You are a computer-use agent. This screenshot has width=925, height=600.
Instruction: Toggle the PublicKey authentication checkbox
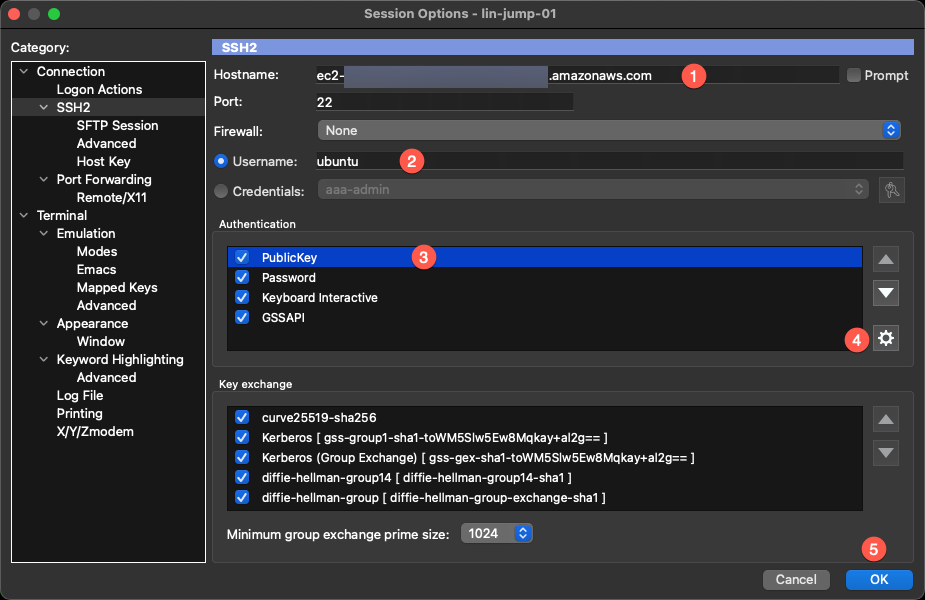(x=242, y=257)
